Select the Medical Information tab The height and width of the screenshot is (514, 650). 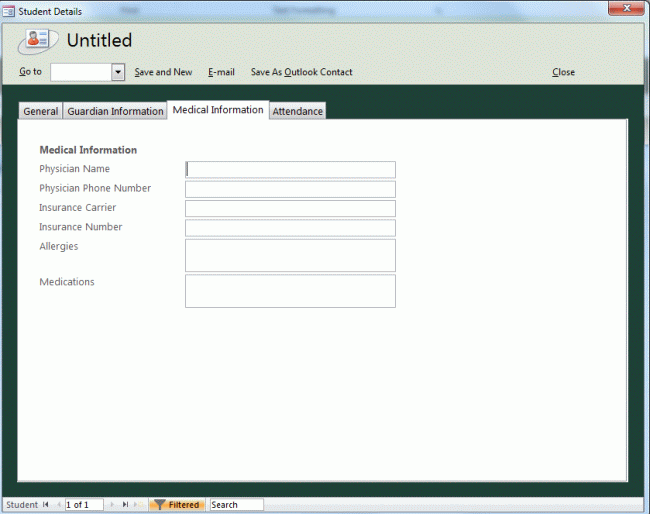218,110
